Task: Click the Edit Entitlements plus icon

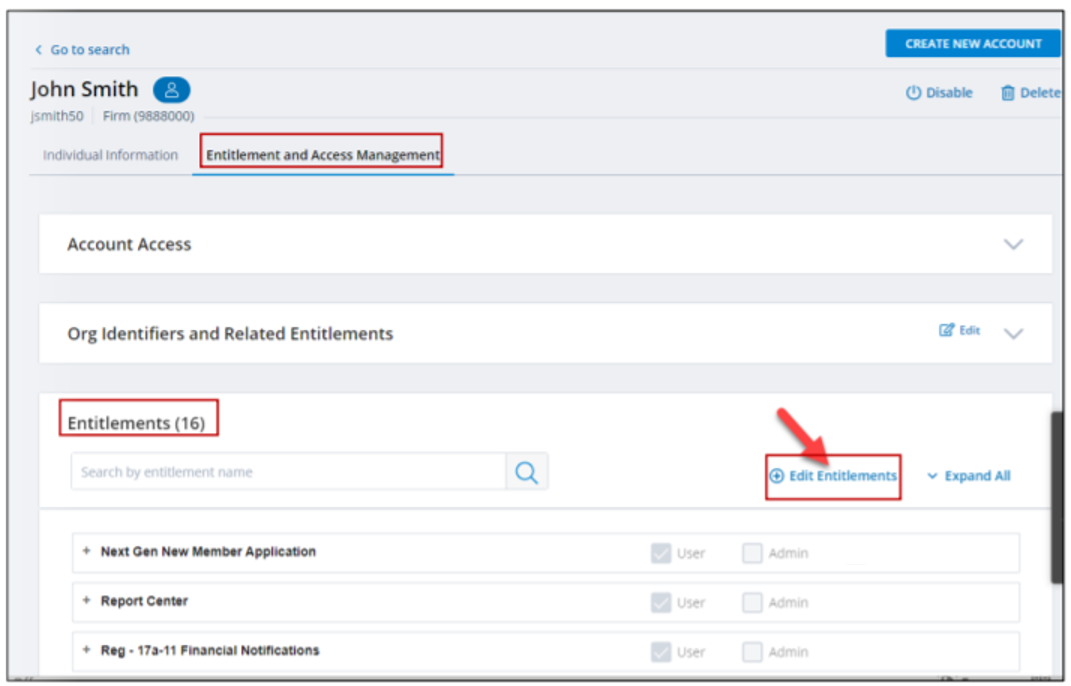Action: point(776,476)
